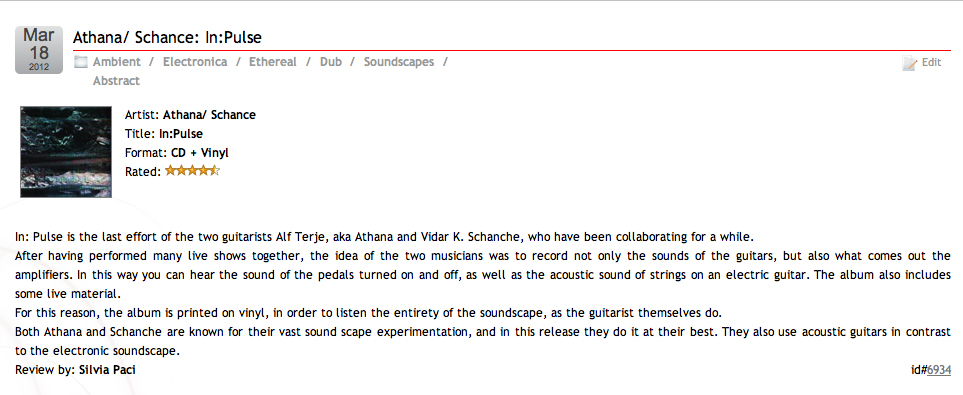Click the Mar 18 2012 date badge
This screenshot has width=963, height=395.
coord(39,50)
